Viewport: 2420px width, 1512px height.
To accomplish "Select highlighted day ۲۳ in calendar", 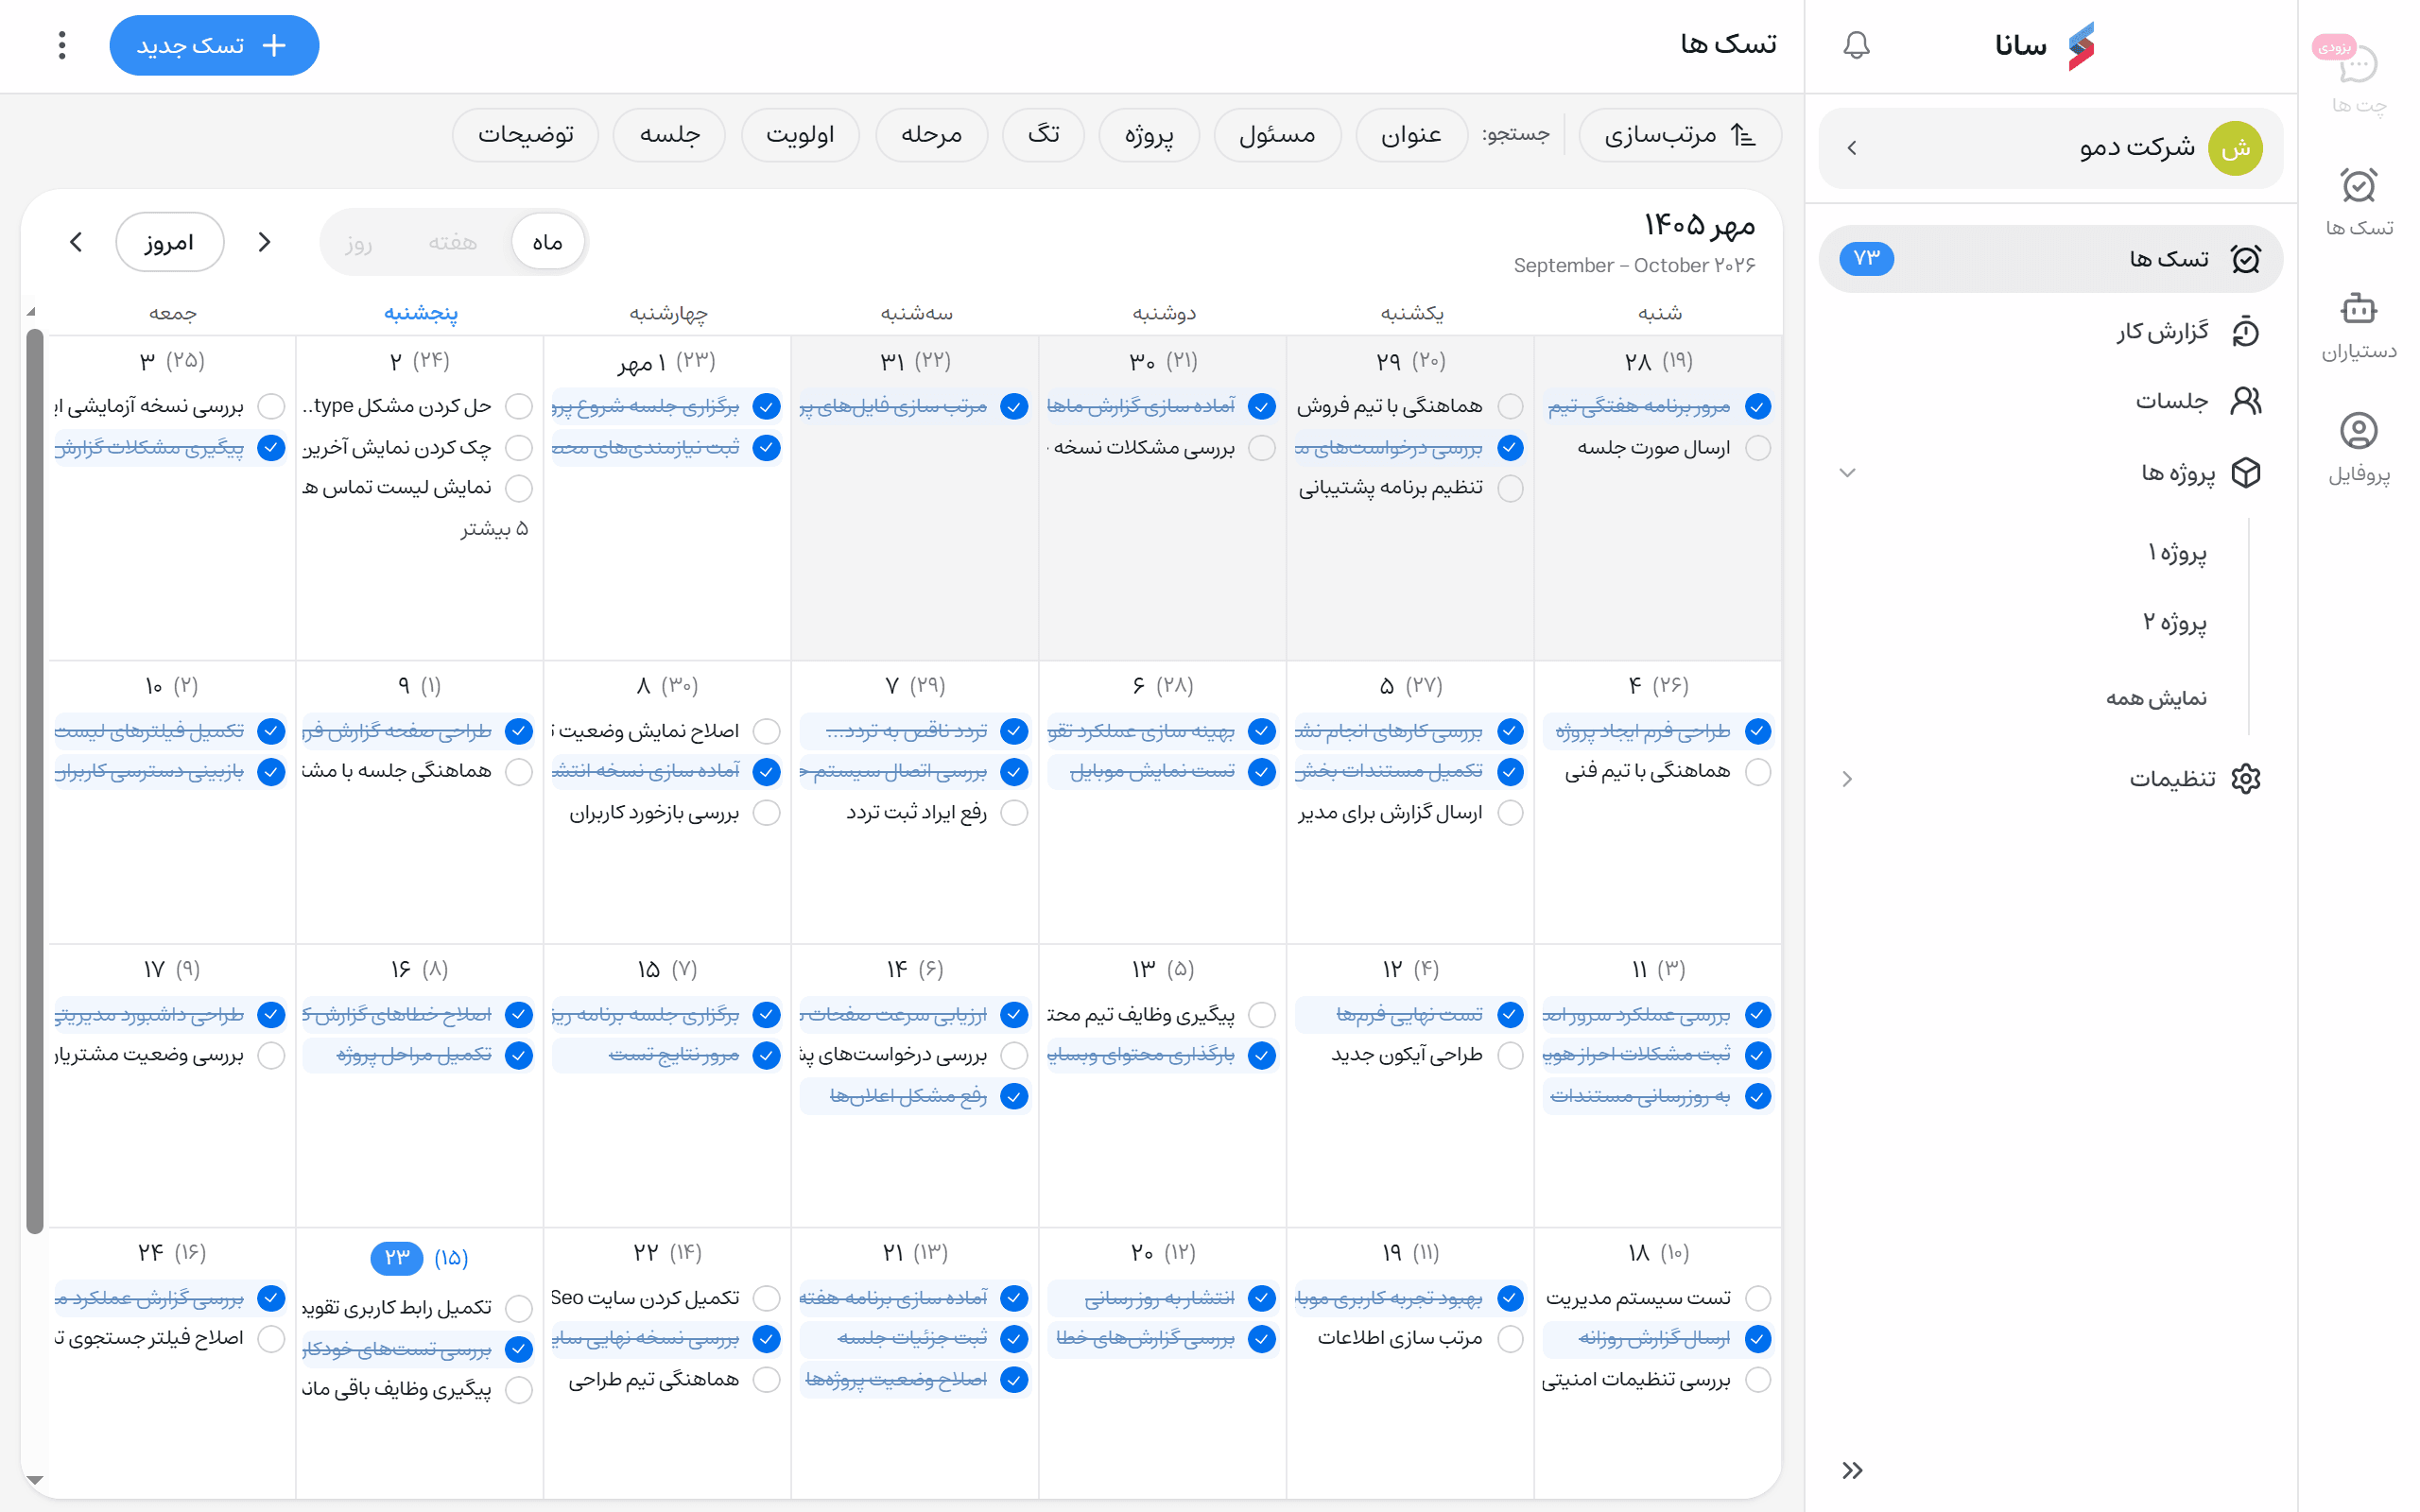I will 397,1257.
